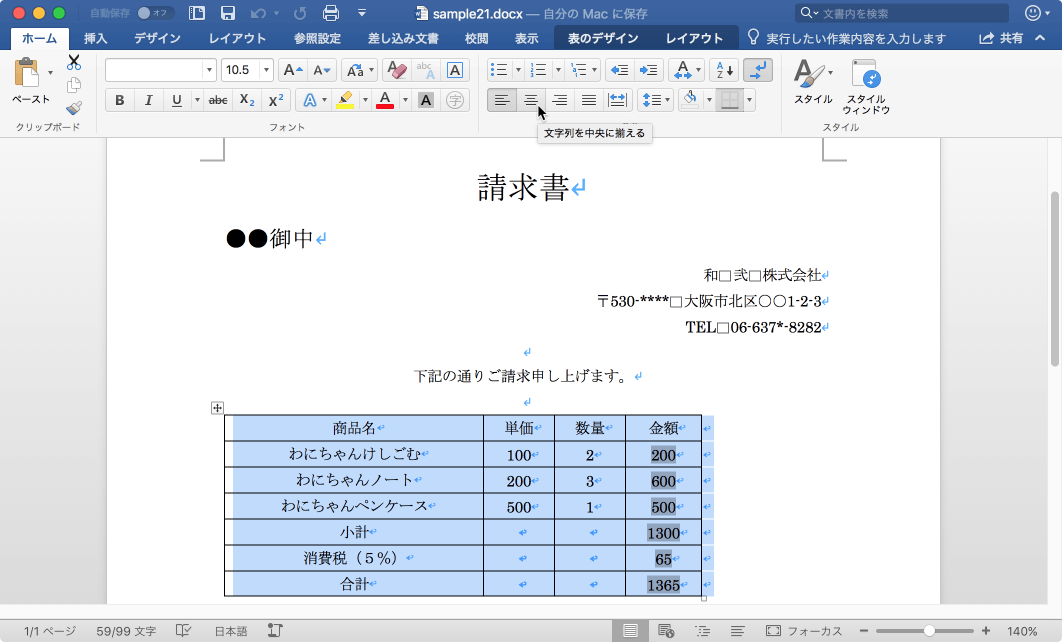Apply subscript formatting

tap(247, 100)
